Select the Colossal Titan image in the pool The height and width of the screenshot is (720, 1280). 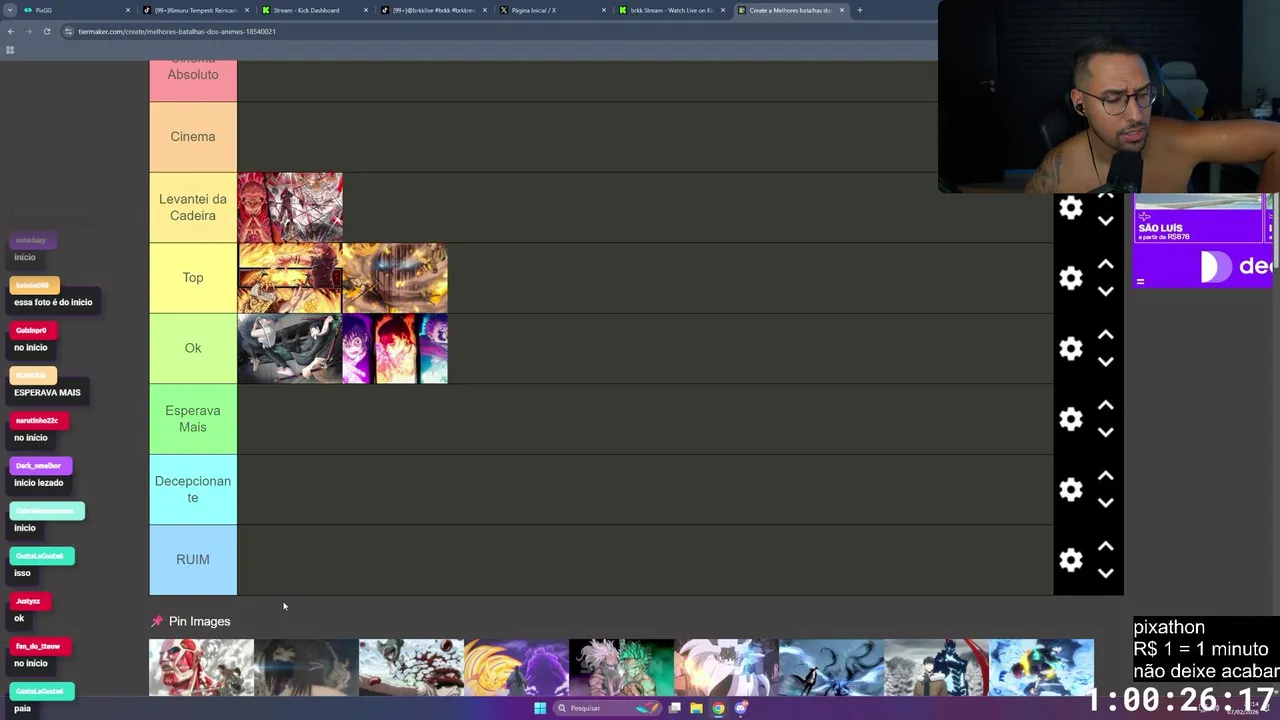(x=201, y=667)
